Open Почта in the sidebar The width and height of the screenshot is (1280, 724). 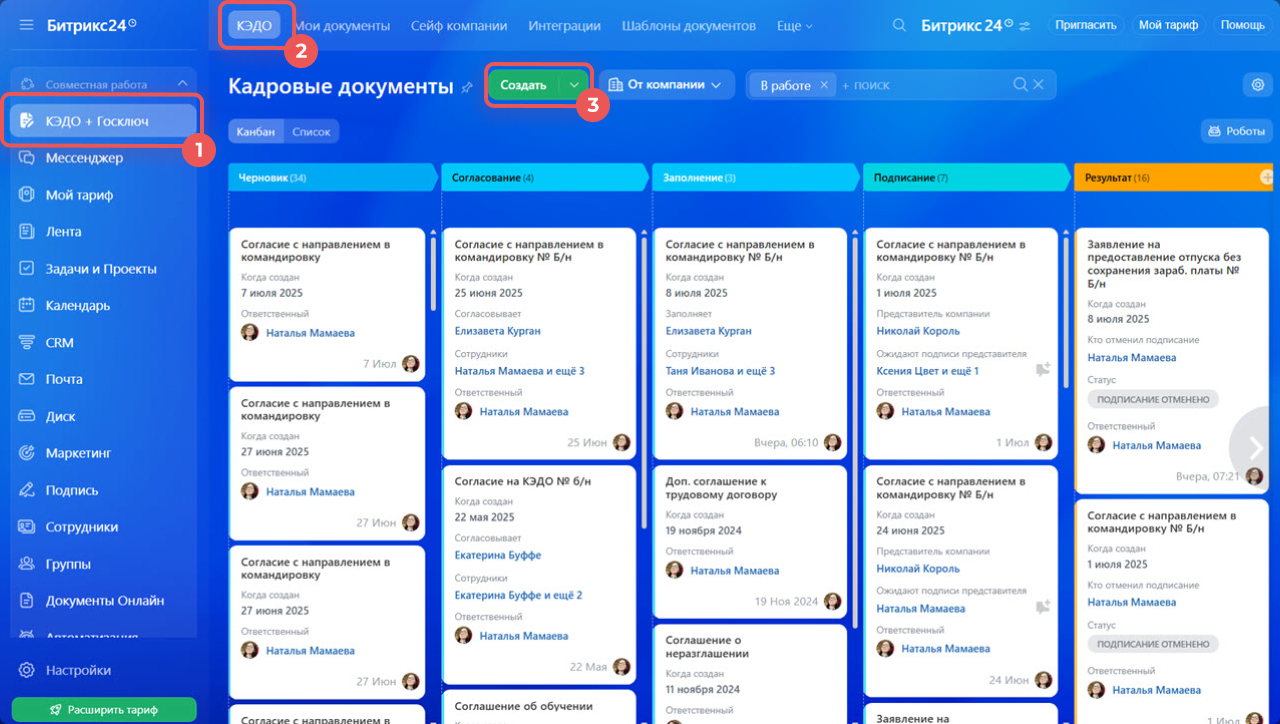coord(64,379)
